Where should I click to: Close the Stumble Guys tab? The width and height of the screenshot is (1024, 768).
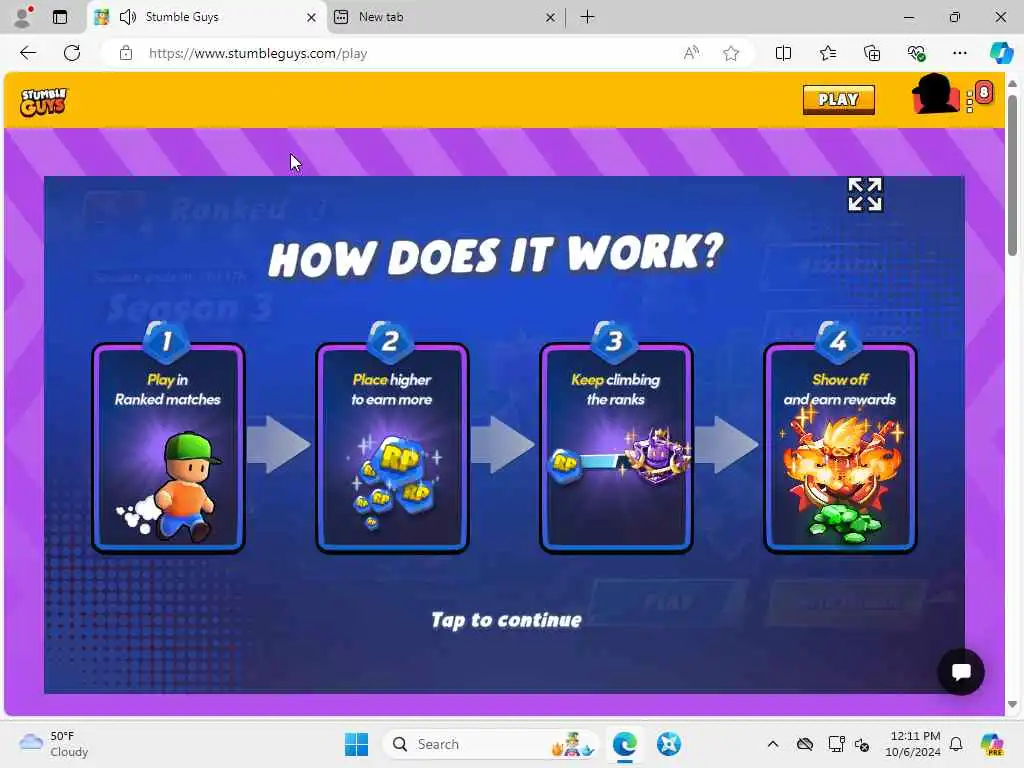312,18
